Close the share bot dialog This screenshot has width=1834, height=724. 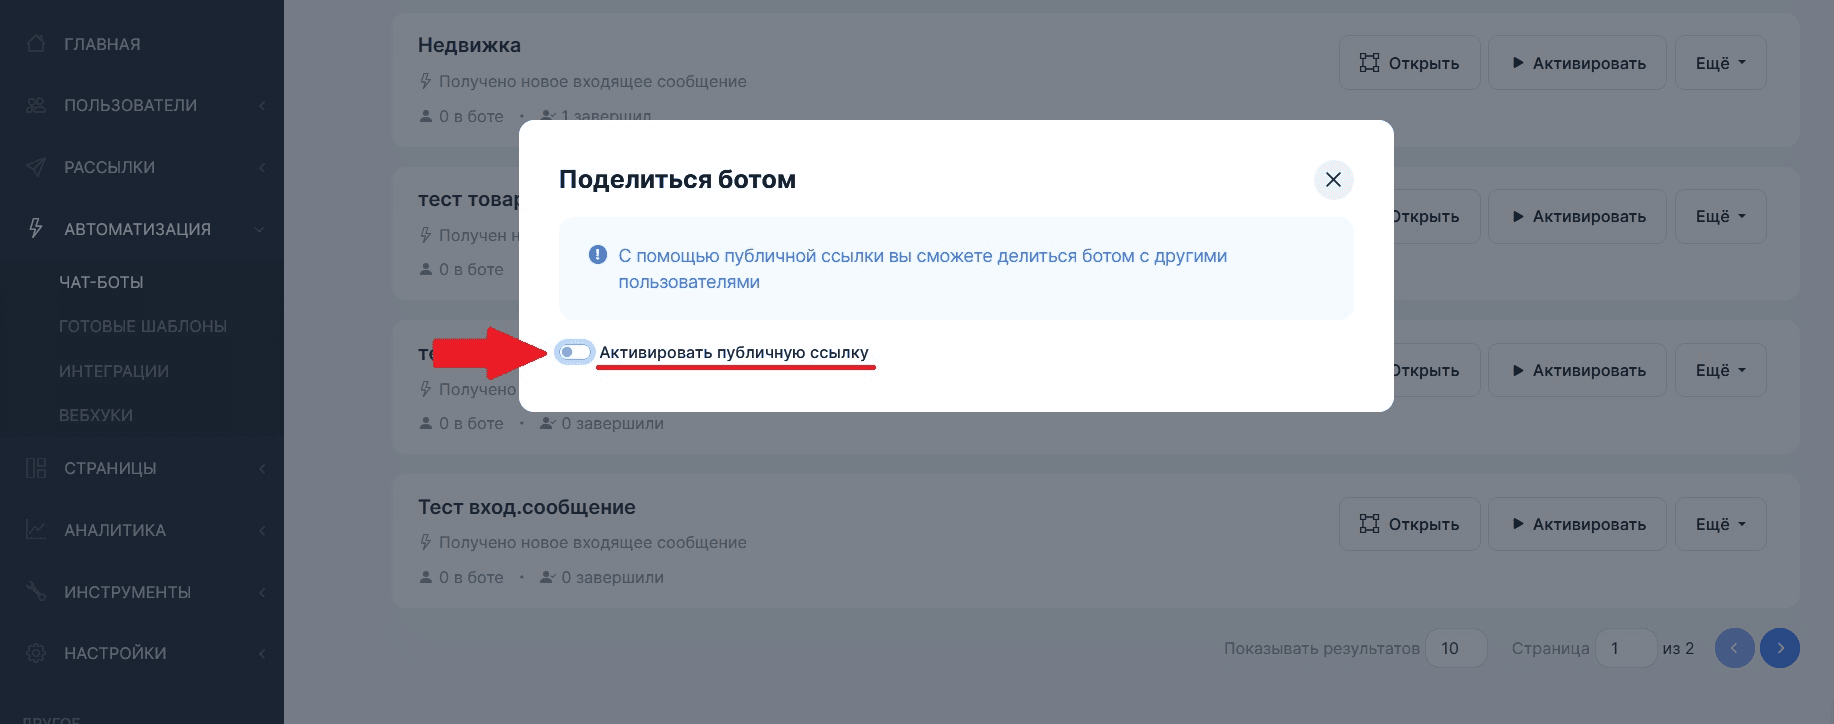1333,180
